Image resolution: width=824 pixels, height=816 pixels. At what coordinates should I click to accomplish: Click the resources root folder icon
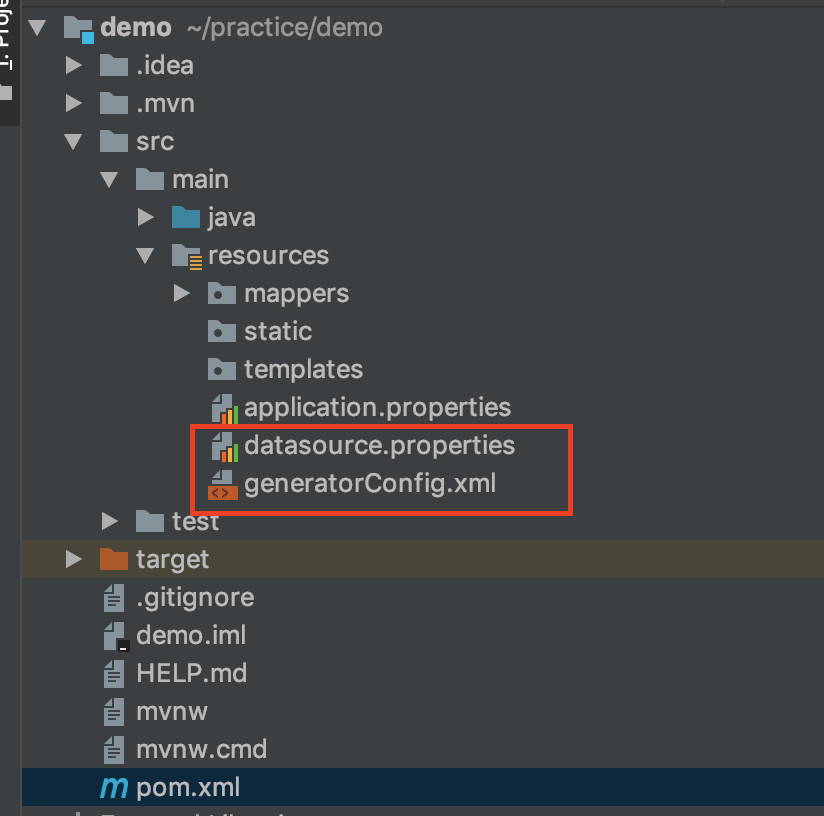pyautogui.click(x=187, y=256)
